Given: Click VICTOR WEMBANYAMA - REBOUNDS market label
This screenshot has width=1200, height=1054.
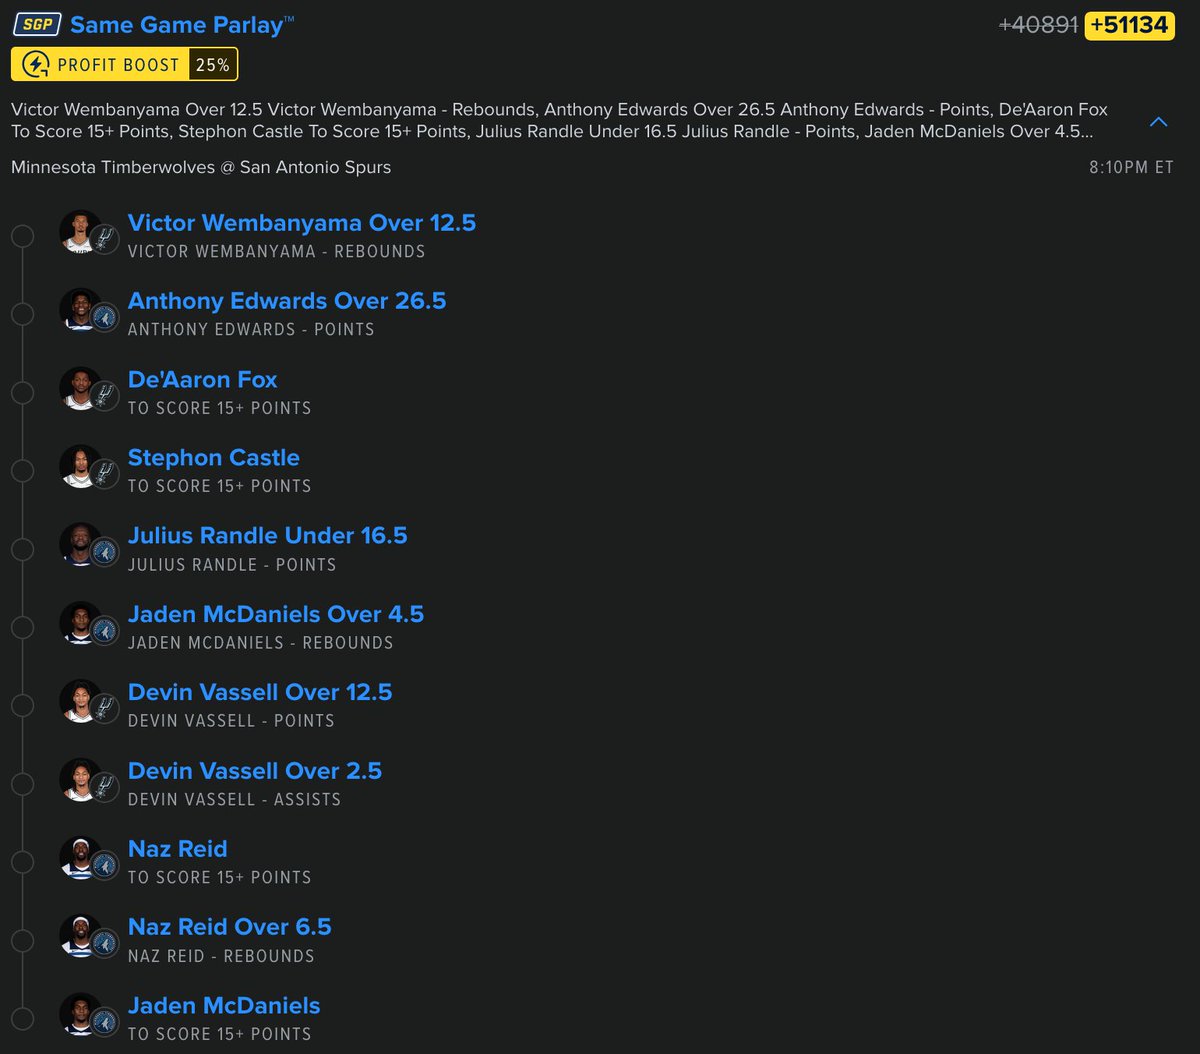Looking at the screenshot, I should pos(277,252).
